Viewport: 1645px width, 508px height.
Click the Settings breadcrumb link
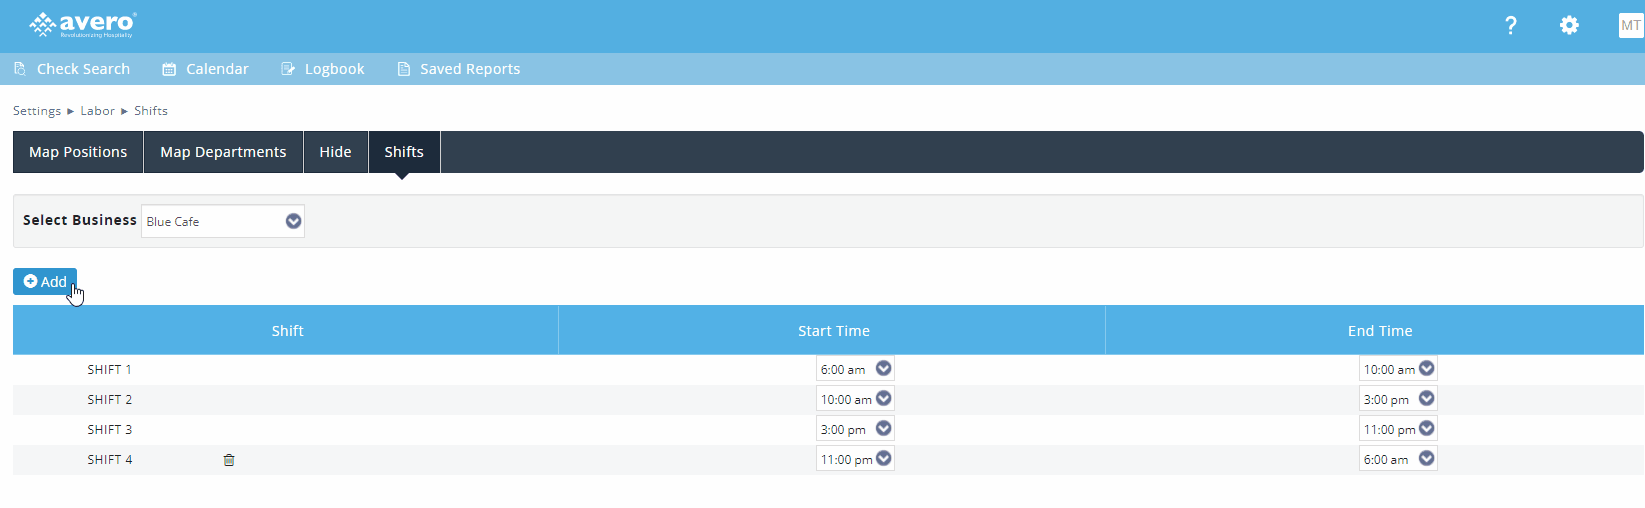(37, 111)
